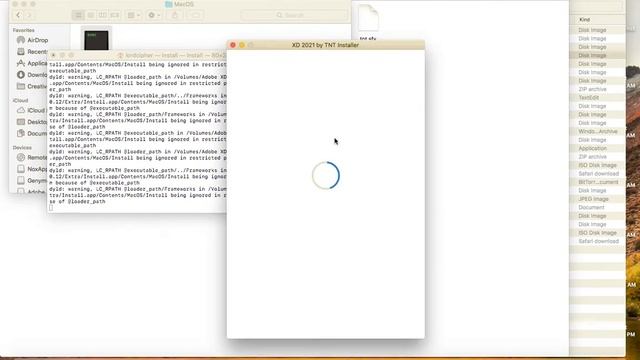Select the Genym device in sidebar
The image size is (640, 360).
32,180
